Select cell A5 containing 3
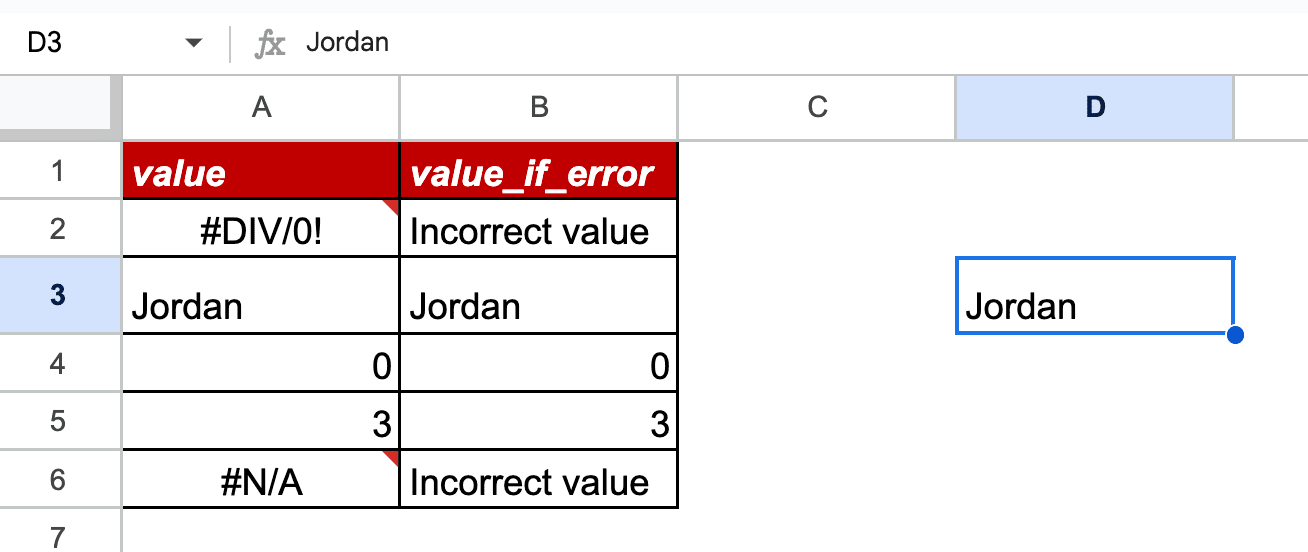The image size is (1308, 552). point(261,424)
